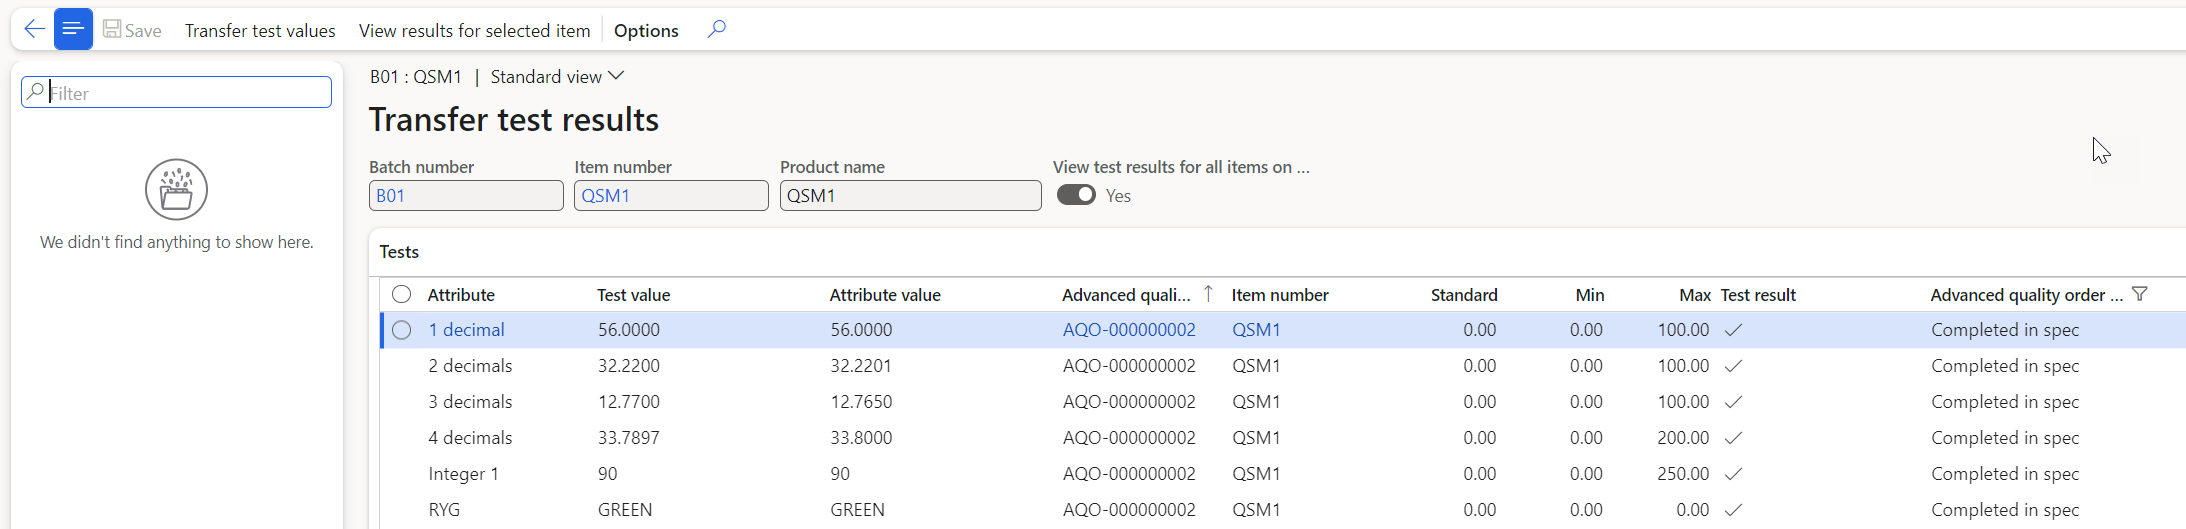This screenshot has width=2186, height=529.
Task: Click the magnifier icon in Filter box
Action: tap(36, 92)
